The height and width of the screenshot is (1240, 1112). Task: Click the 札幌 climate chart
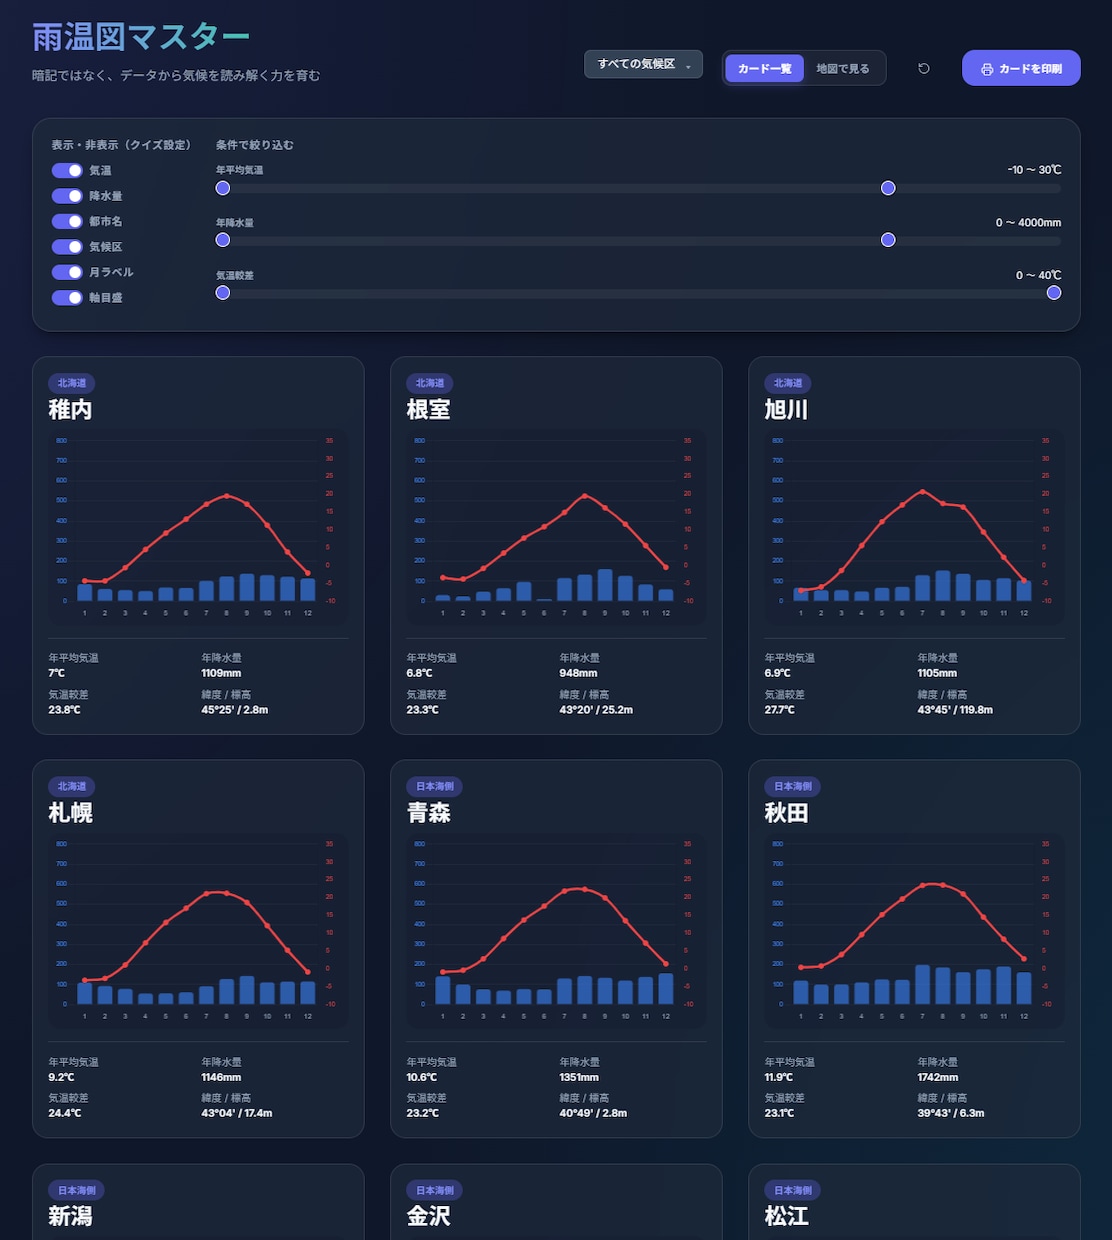(x=198, y=931)
